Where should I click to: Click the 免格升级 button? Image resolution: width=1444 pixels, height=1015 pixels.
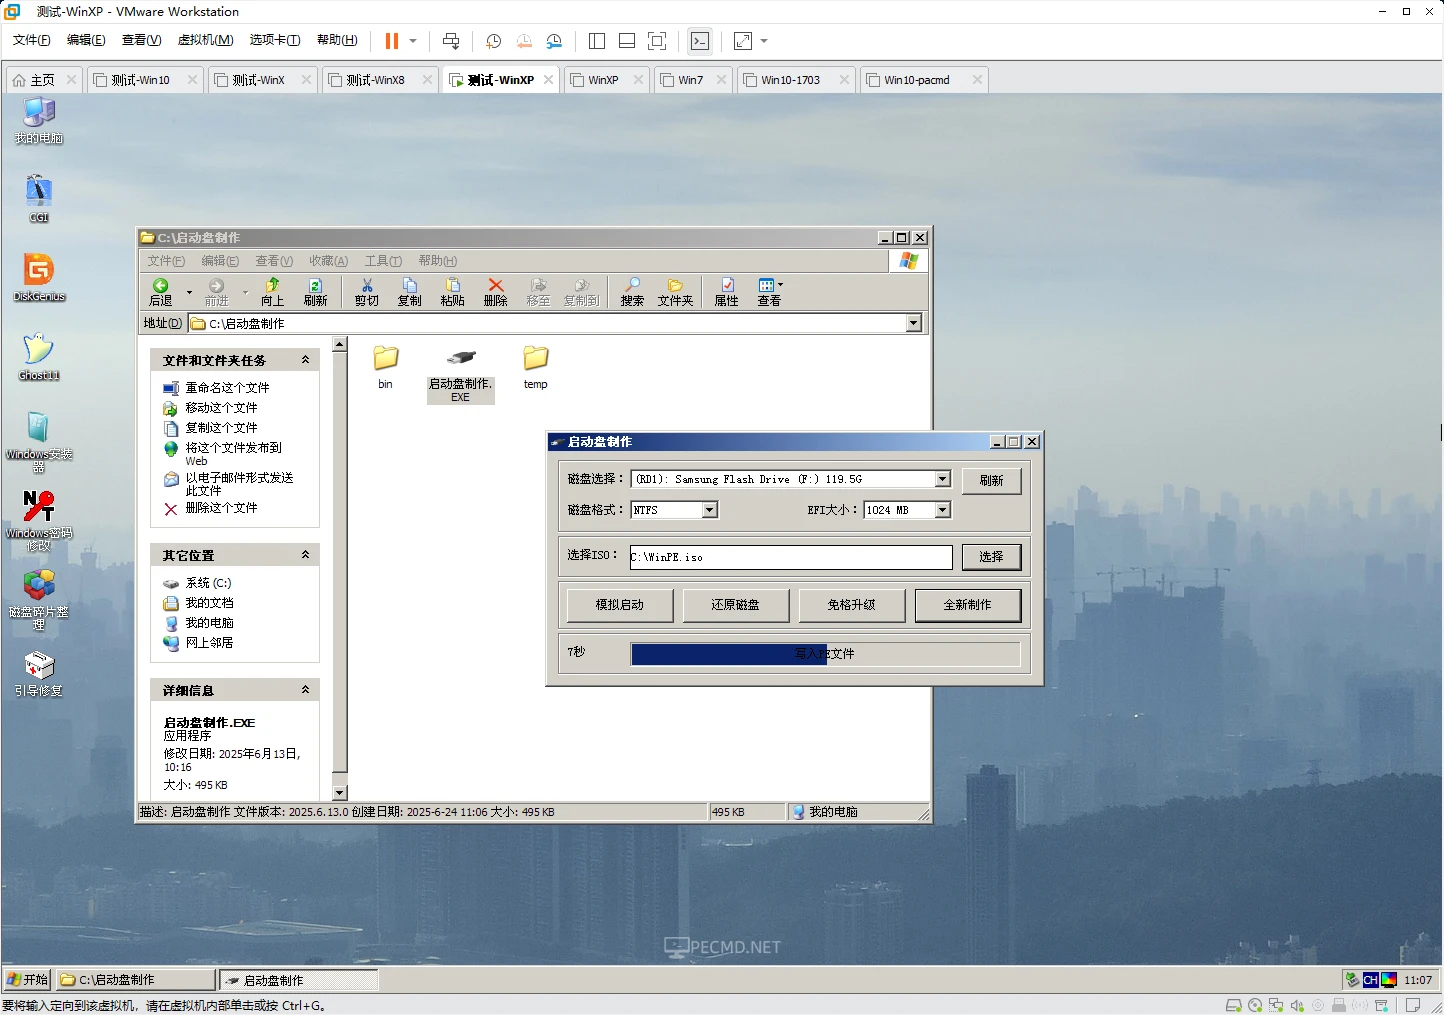tap(852, 605)
